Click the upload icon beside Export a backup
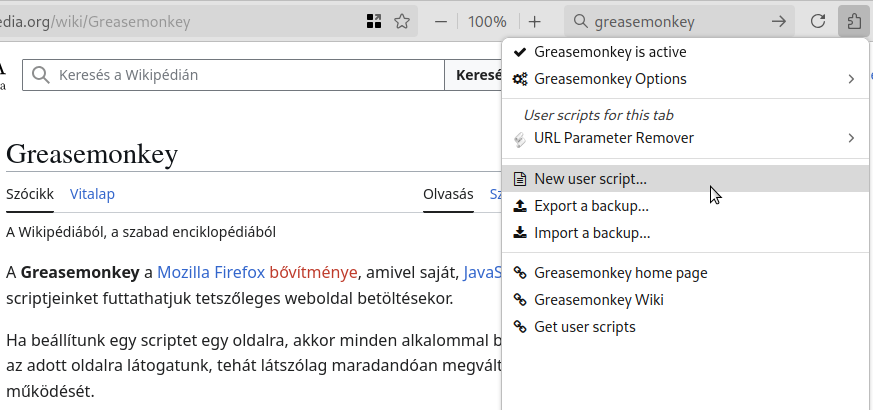 [x=520, y=206]
